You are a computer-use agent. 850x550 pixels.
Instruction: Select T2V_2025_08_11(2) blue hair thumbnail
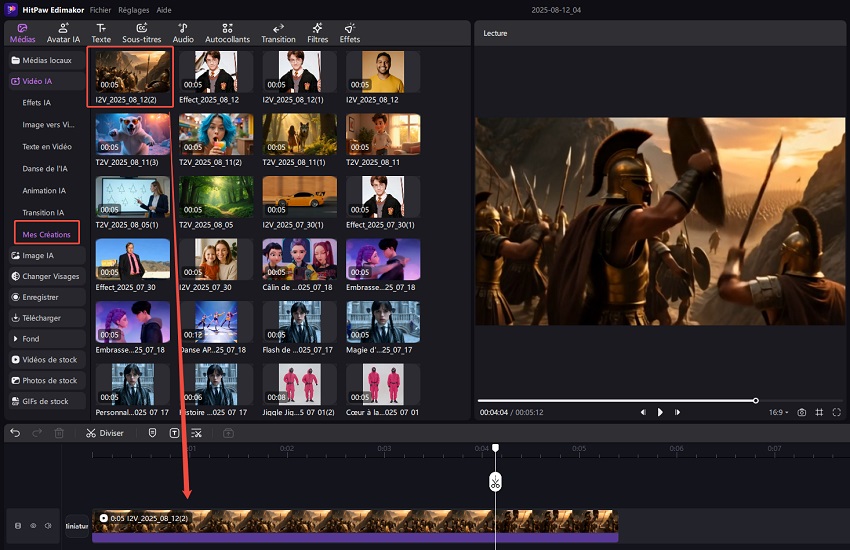point(216,134)
